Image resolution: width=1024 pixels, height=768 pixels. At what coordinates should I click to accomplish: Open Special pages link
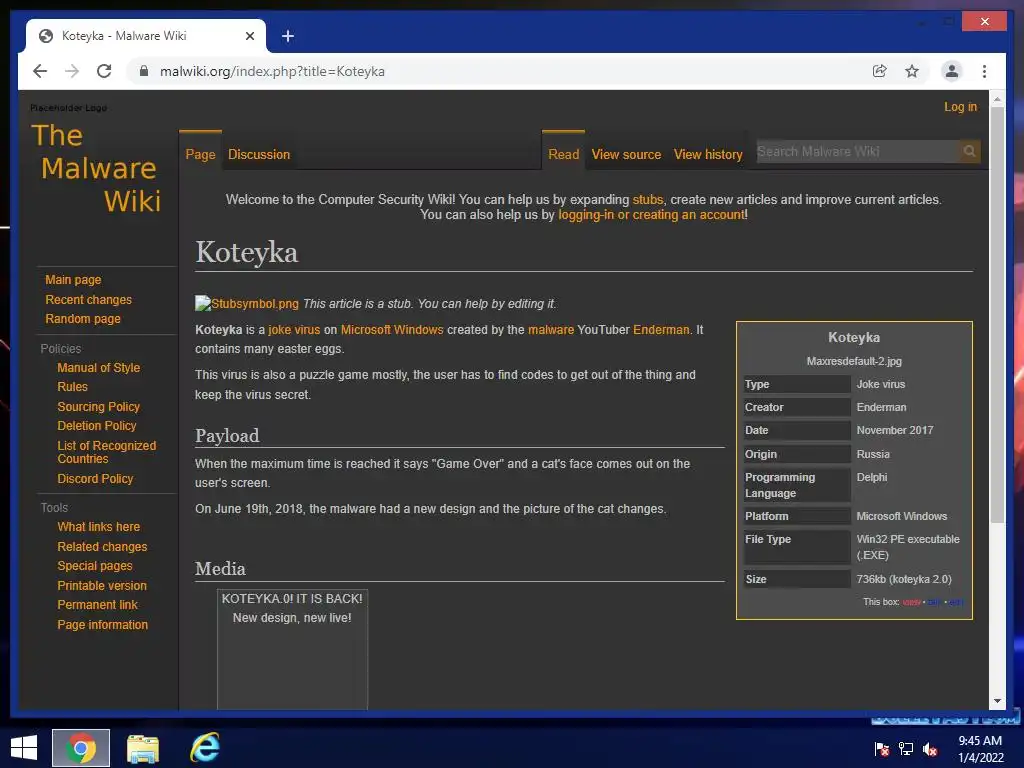coord(95,566)
